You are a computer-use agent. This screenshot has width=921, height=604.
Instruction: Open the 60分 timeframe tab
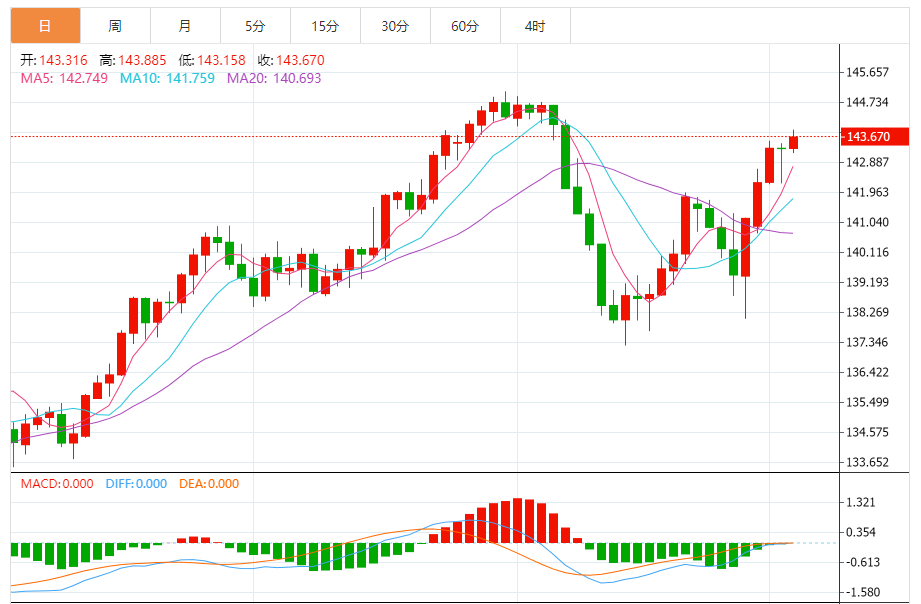click(465, 26)
